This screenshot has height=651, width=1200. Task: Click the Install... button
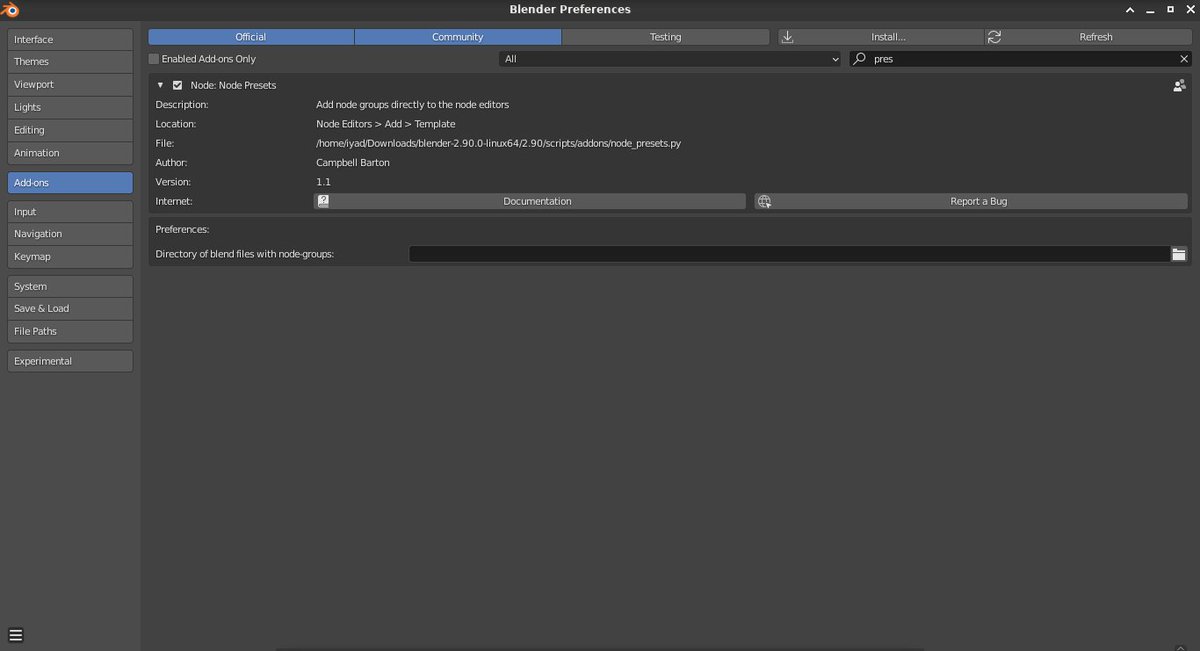pos(881,37)
